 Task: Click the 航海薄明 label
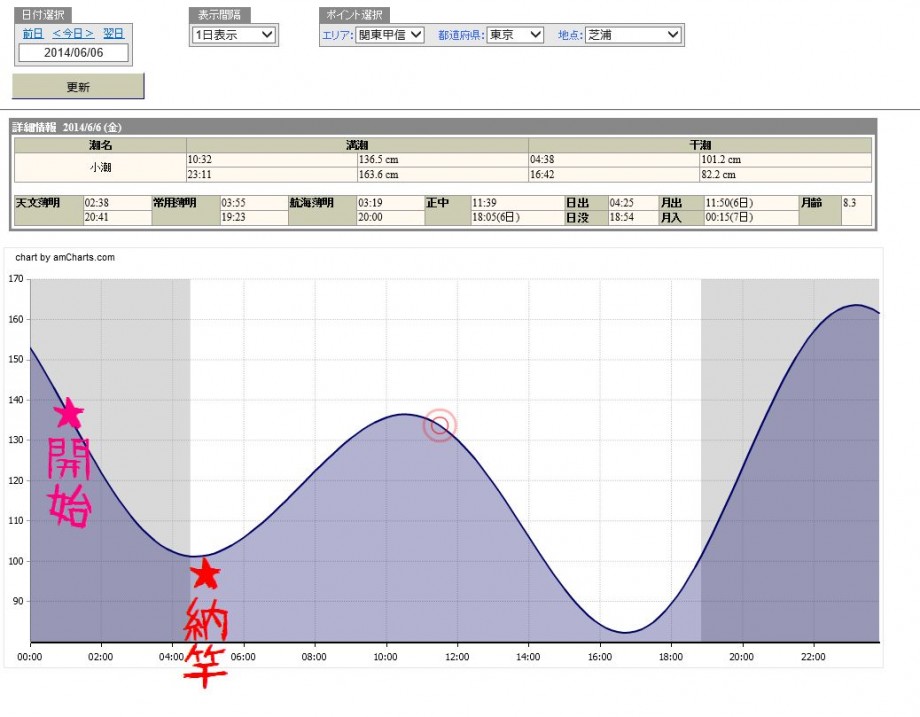[x=312, y=203]
